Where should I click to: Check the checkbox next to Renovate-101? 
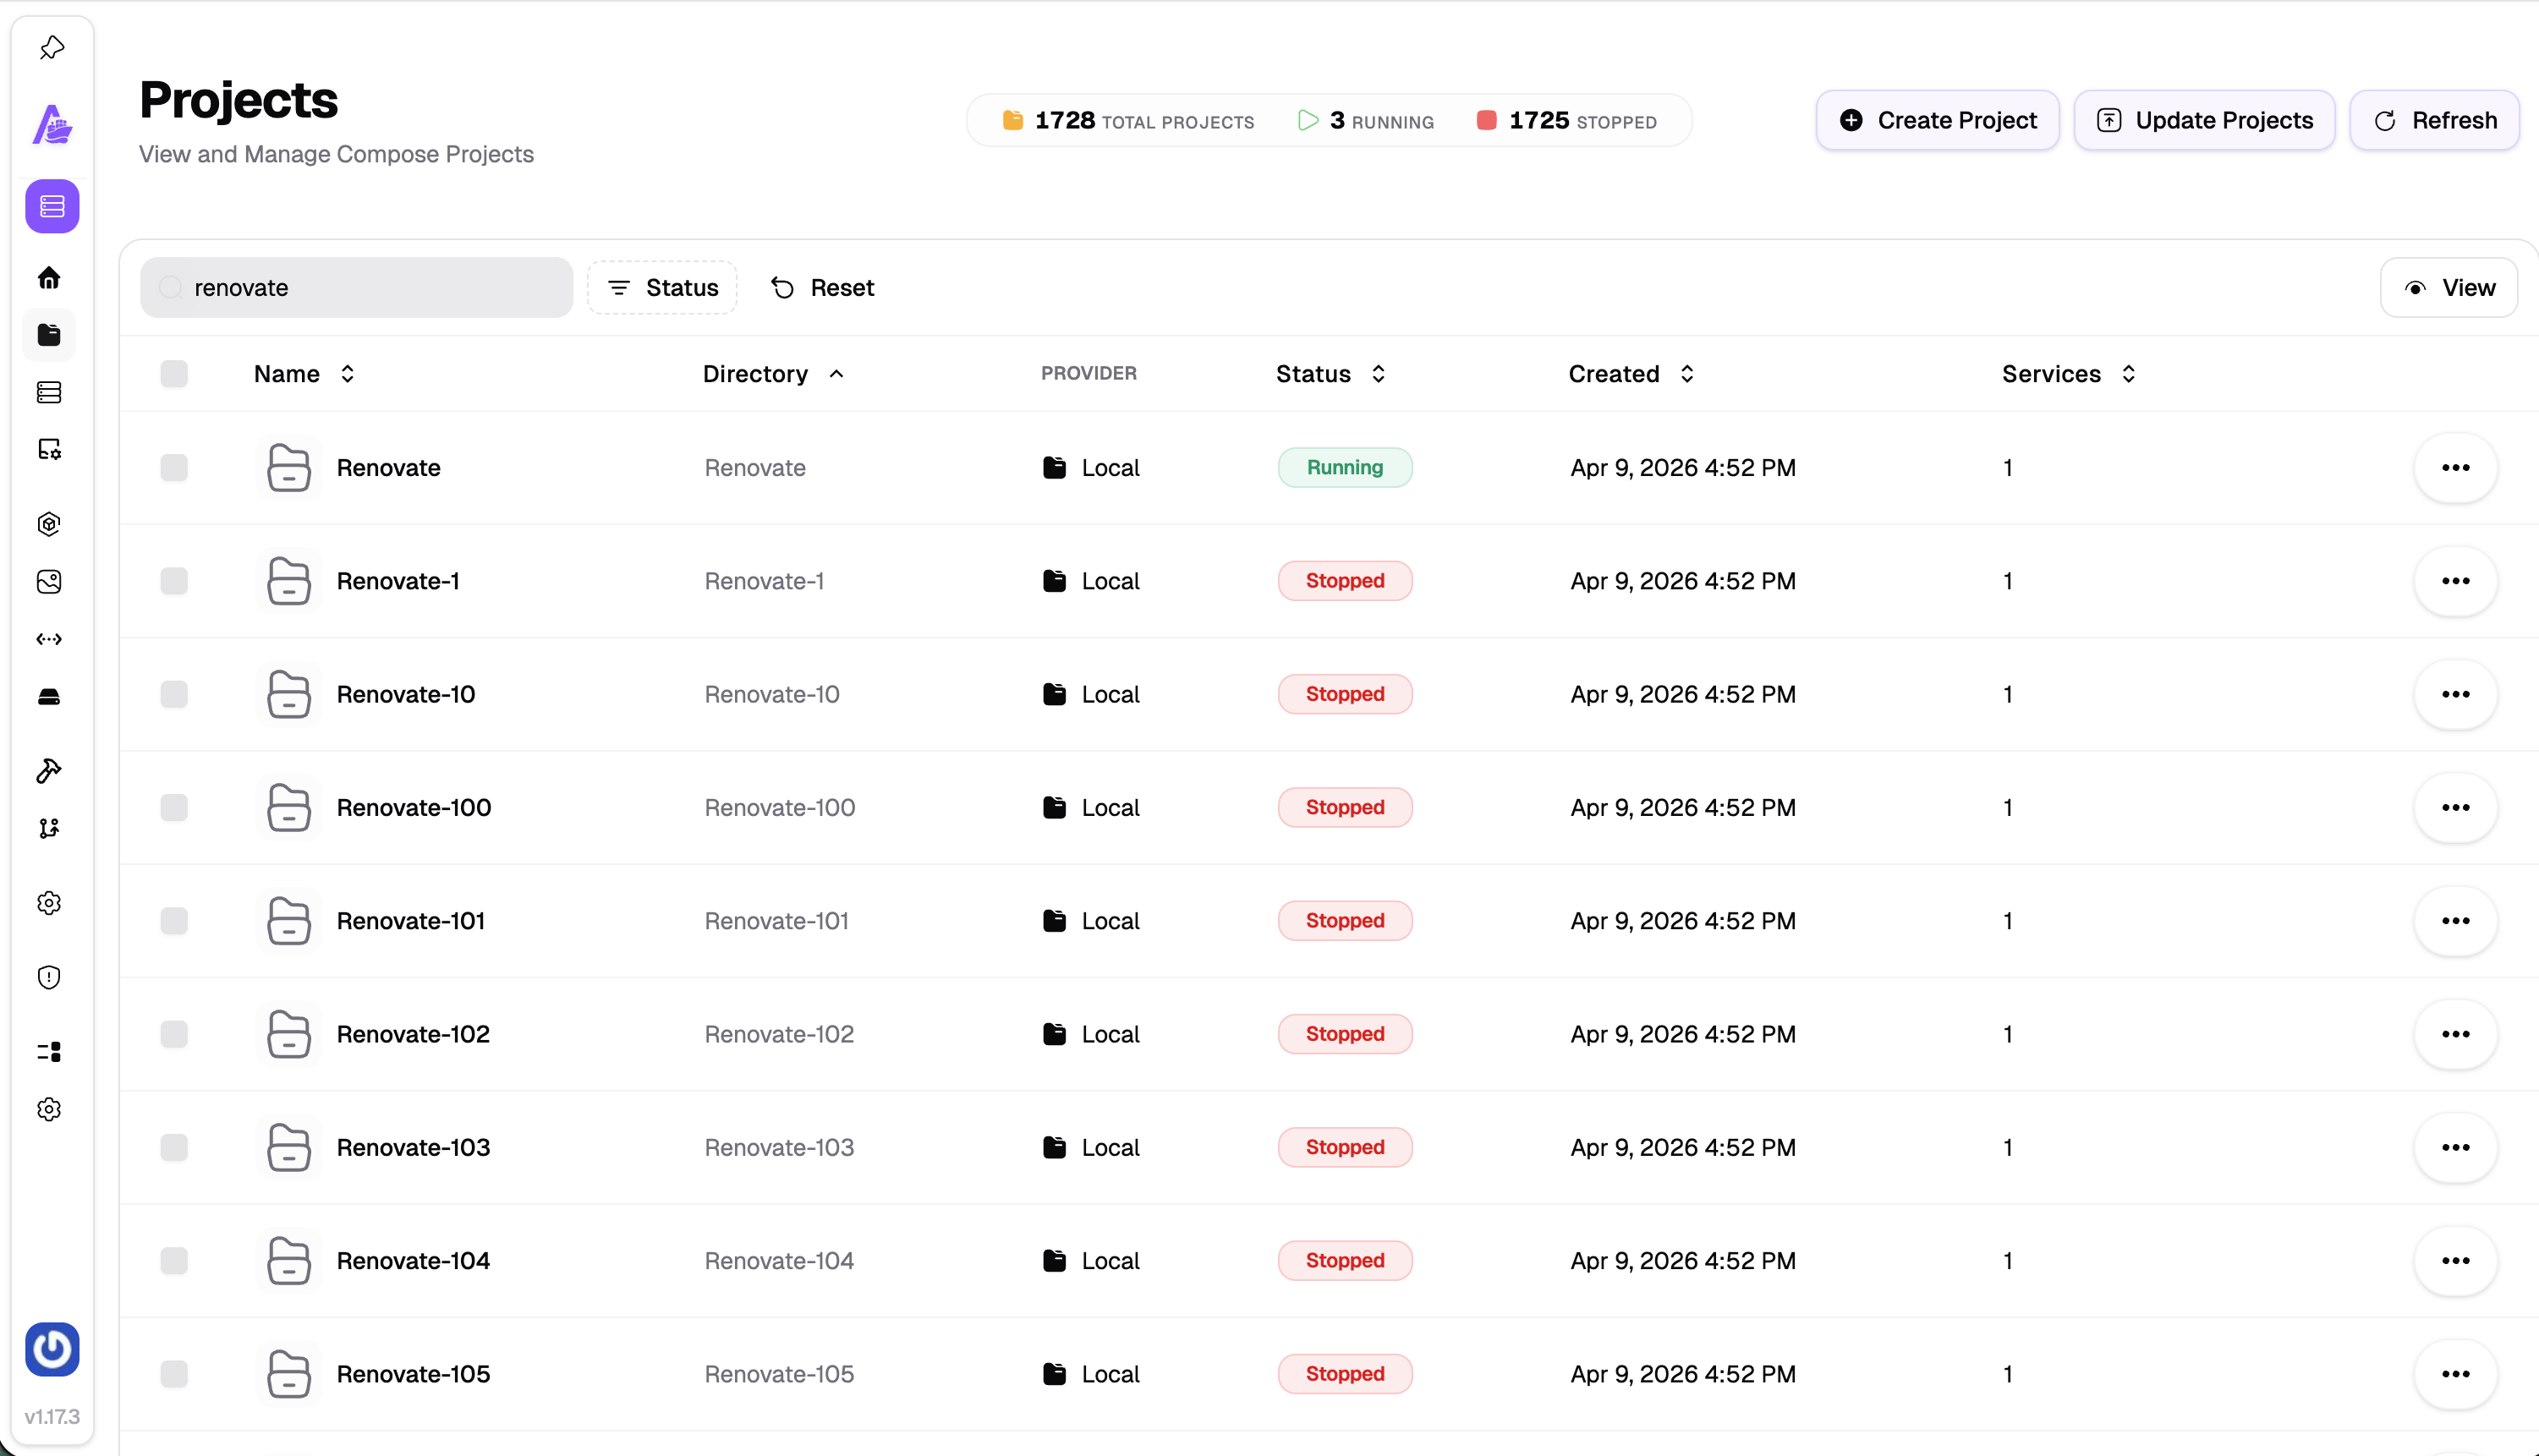tap(175, 921)
